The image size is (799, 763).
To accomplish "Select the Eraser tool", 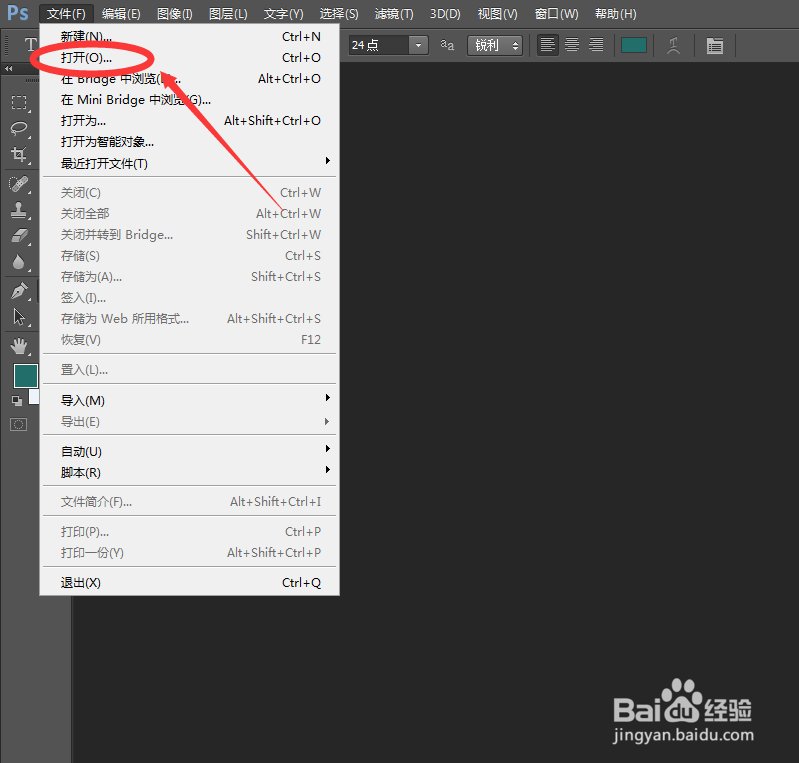I will (x=19, y=235).
